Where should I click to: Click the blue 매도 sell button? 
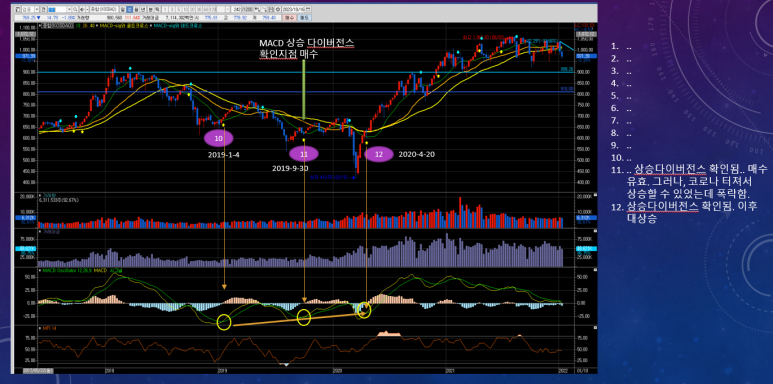pyautogui.click(x=304, y=18)
